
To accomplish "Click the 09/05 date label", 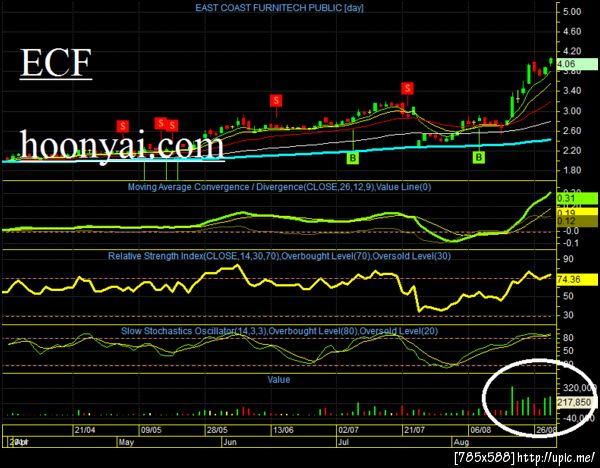I will pos(151,430).
